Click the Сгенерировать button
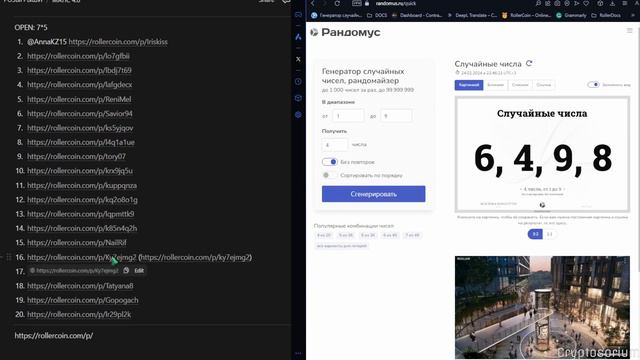The image size is (640, 360). (x=373, y=194)
